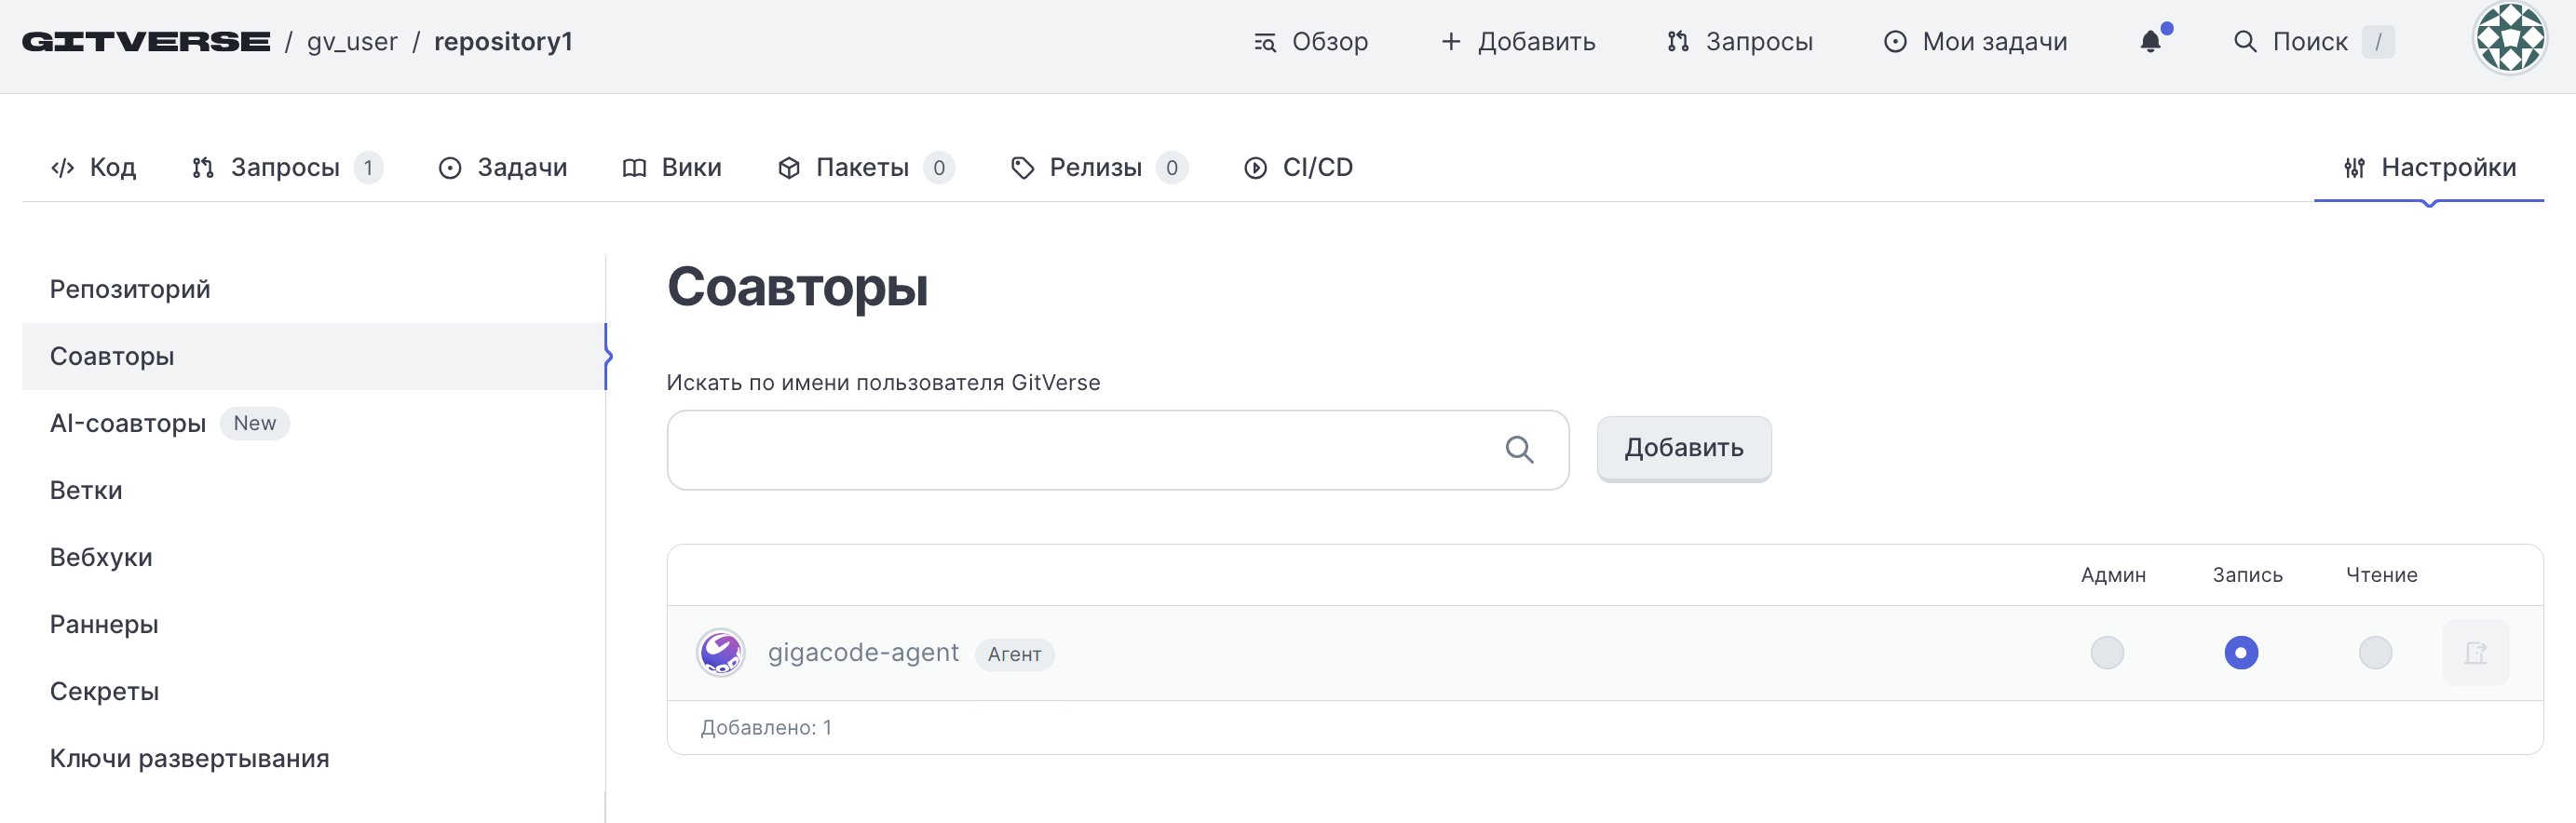Click the gigacode-agent avatar
Image resolution: width=2576 pixels, height=823 pixels.
pyautogui.click(x=721, y=653)
